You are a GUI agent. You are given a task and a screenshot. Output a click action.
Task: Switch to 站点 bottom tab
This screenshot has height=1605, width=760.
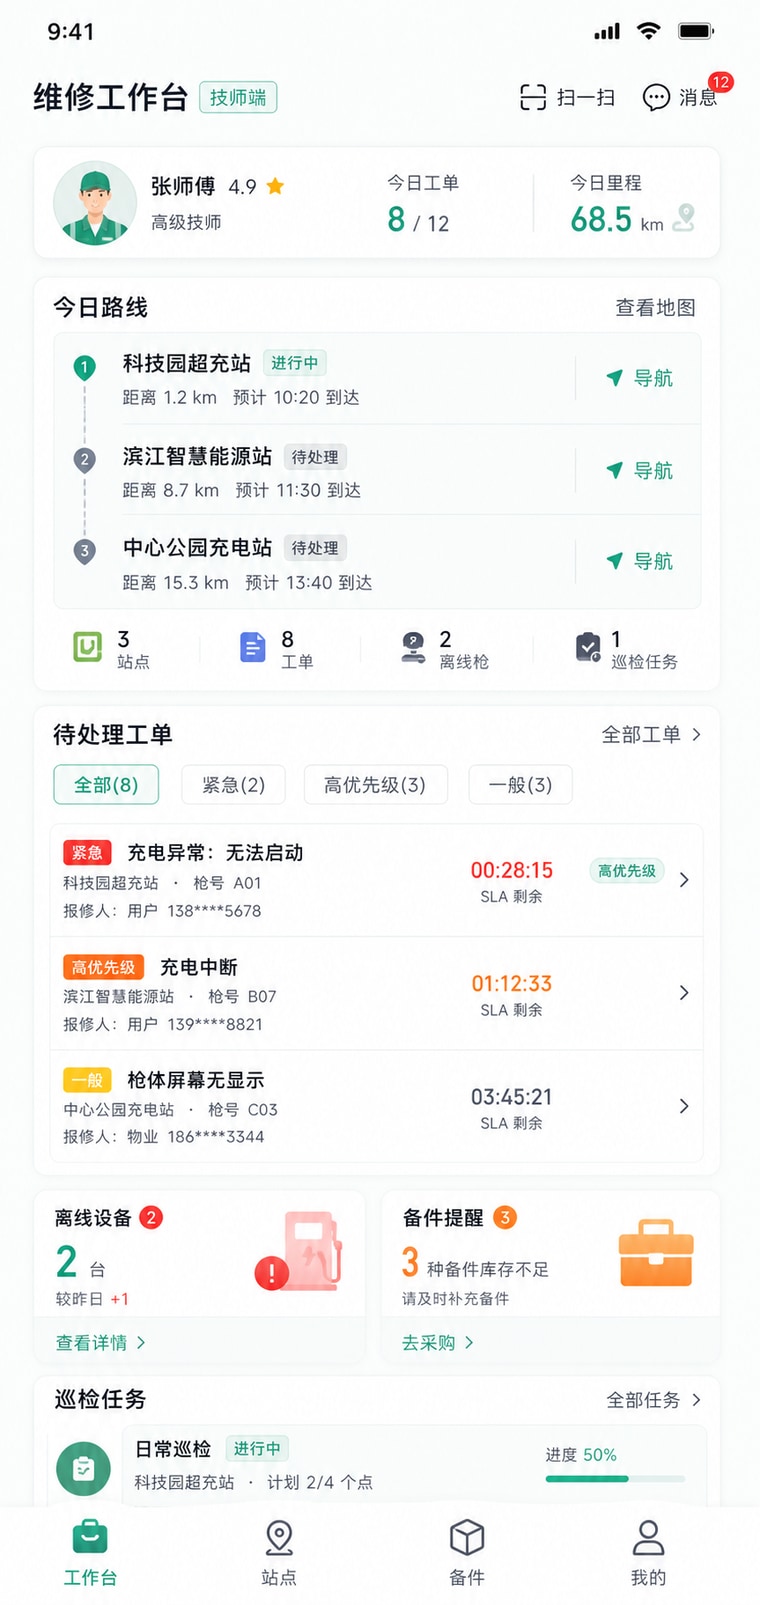279,1554
